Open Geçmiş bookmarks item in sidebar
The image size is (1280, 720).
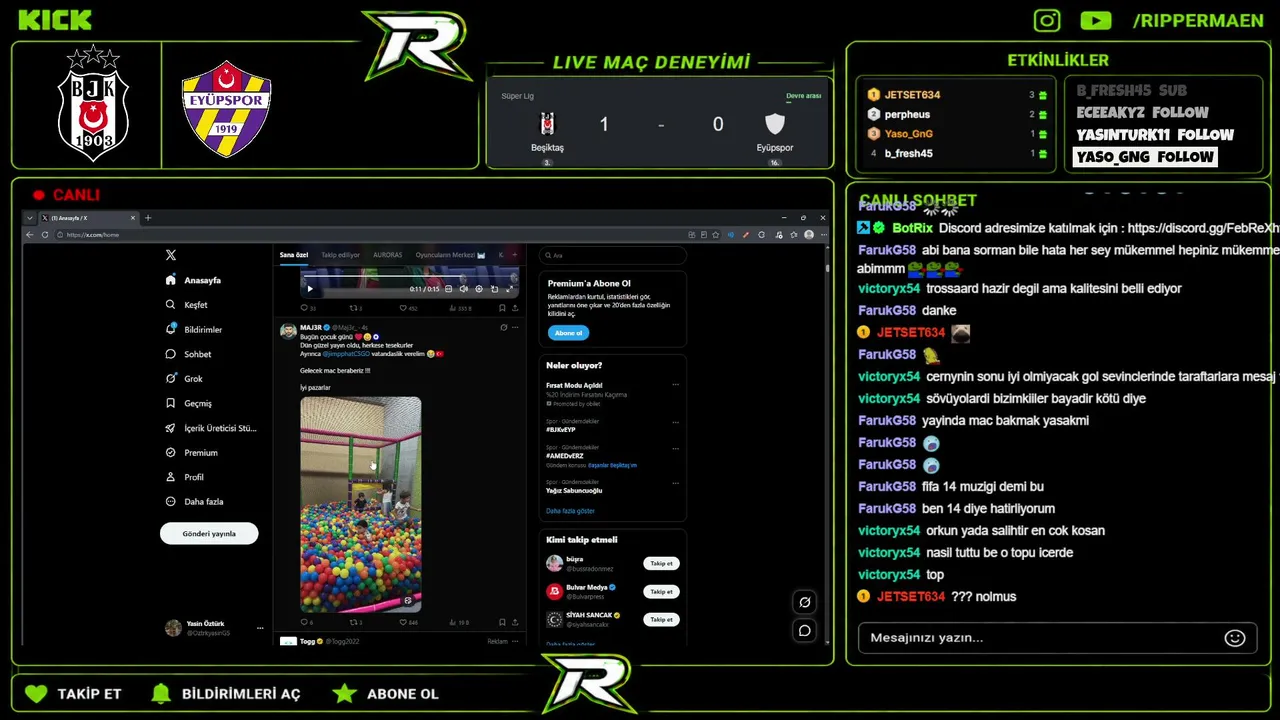point(189,403)
